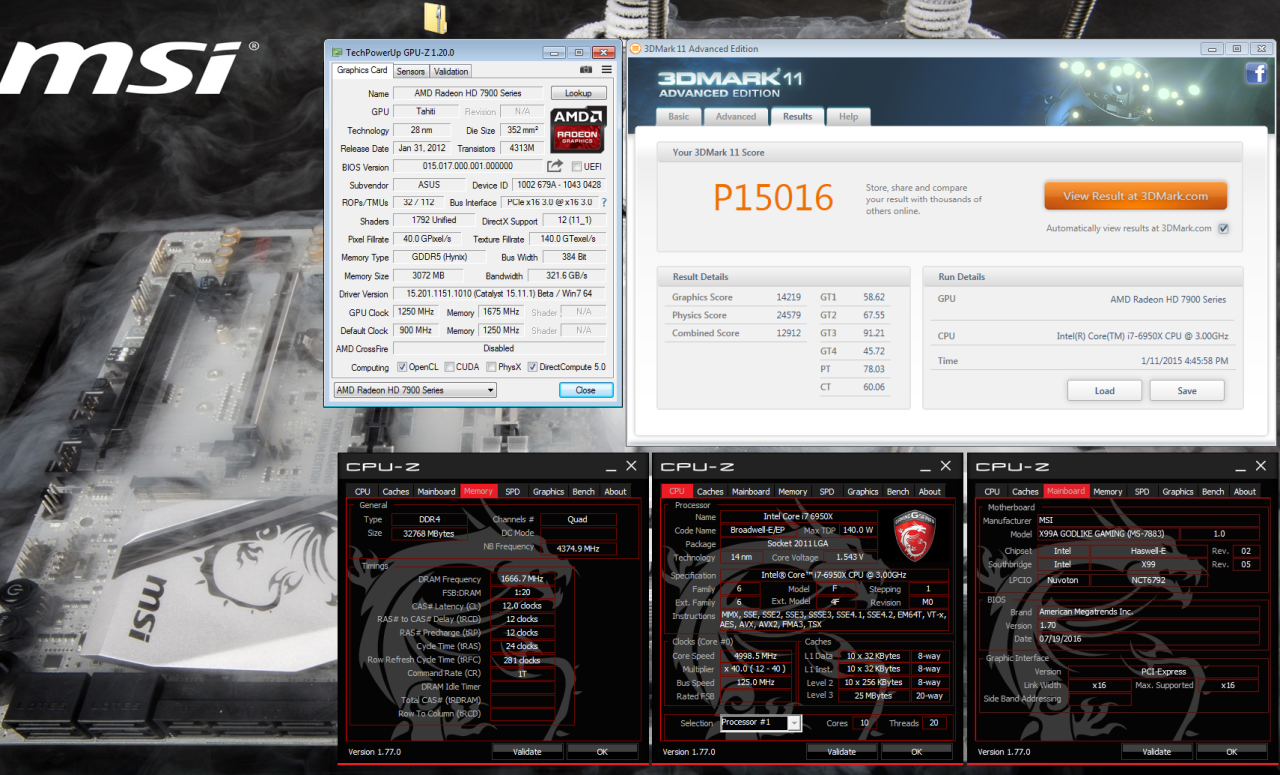The height and width of the screenshot is (775, 1280).
Task: Open the folder icon on the desktop
Action: pos(435,17)
